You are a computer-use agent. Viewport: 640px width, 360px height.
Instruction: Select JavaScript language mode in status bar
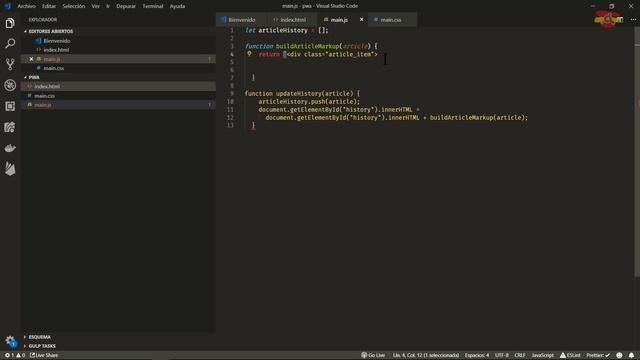542,355
